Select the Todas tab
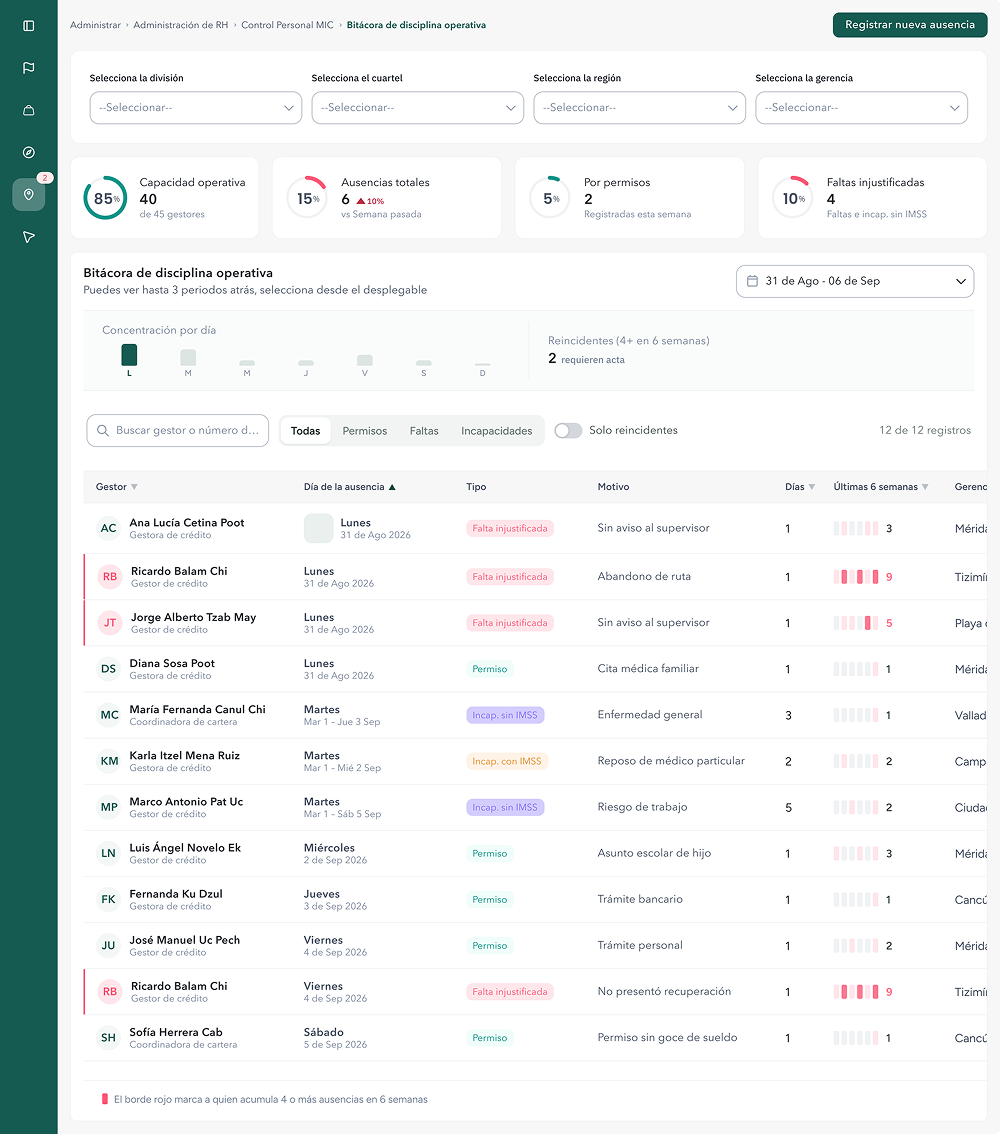The image size is (1000, 1134). (x=305, y=431)
